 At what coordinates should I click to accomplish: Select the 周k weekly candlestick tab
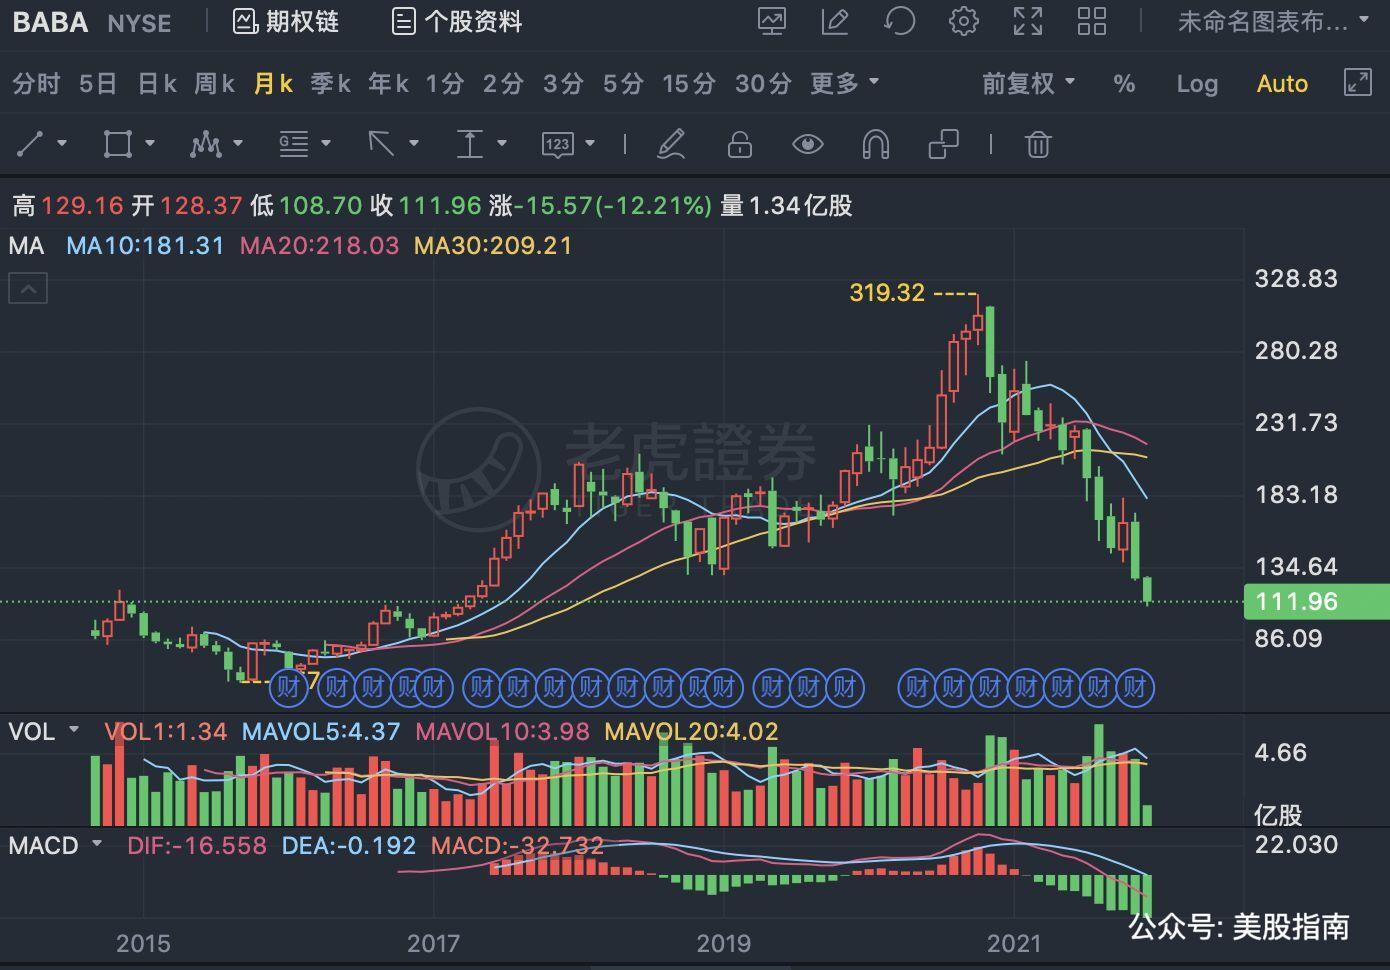[x=214, y=84]
